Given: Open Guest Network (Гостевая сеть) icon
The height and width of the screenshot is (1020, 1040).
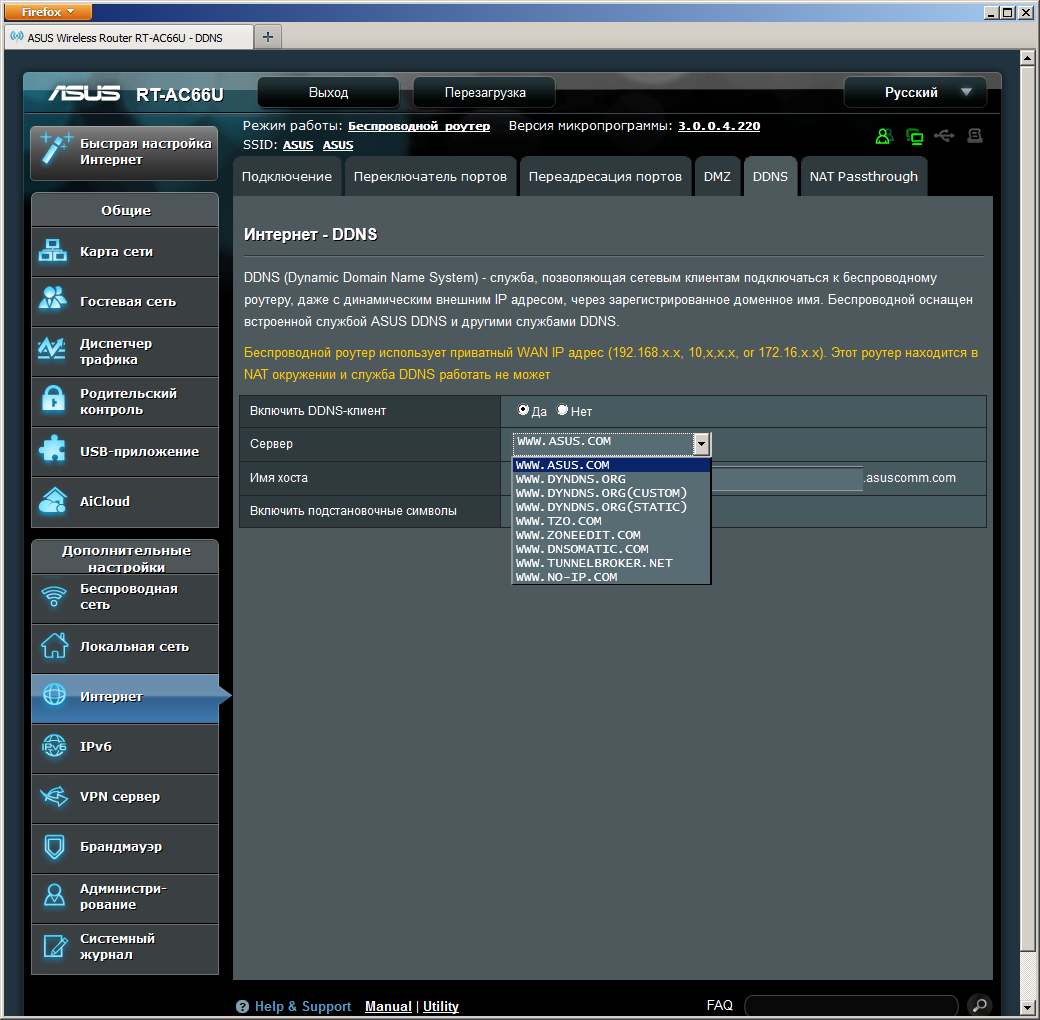Looking at the screenshot, I should 52,301.
